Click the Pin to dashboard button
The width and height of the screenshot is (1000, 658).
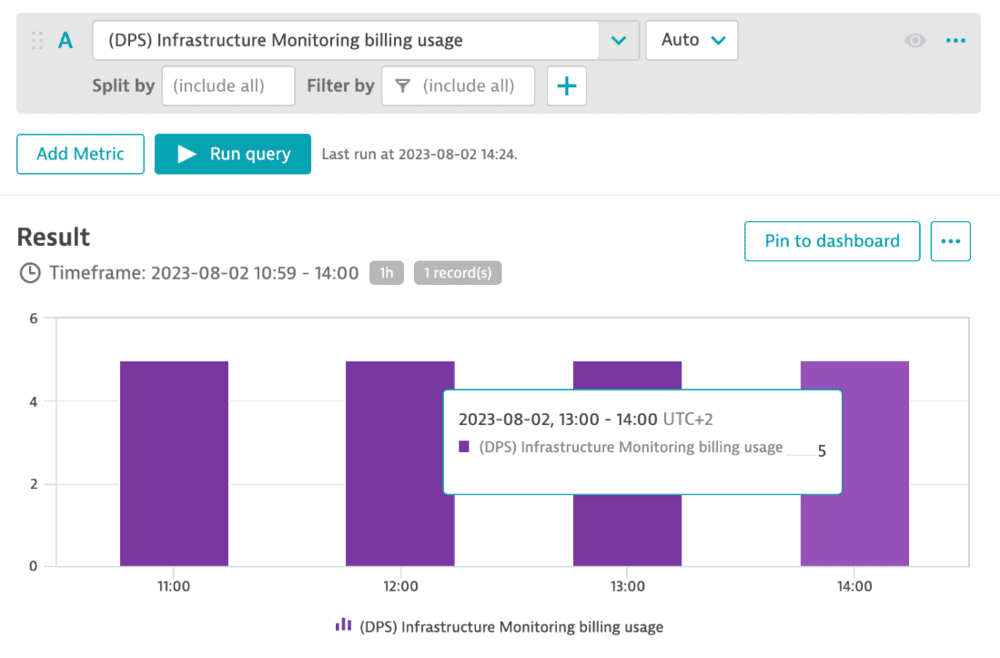coord(832,241)
